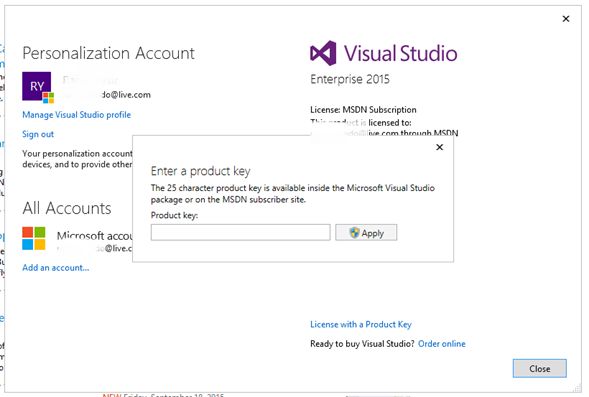Click the RY profile avatar

(x=37, y=86)
